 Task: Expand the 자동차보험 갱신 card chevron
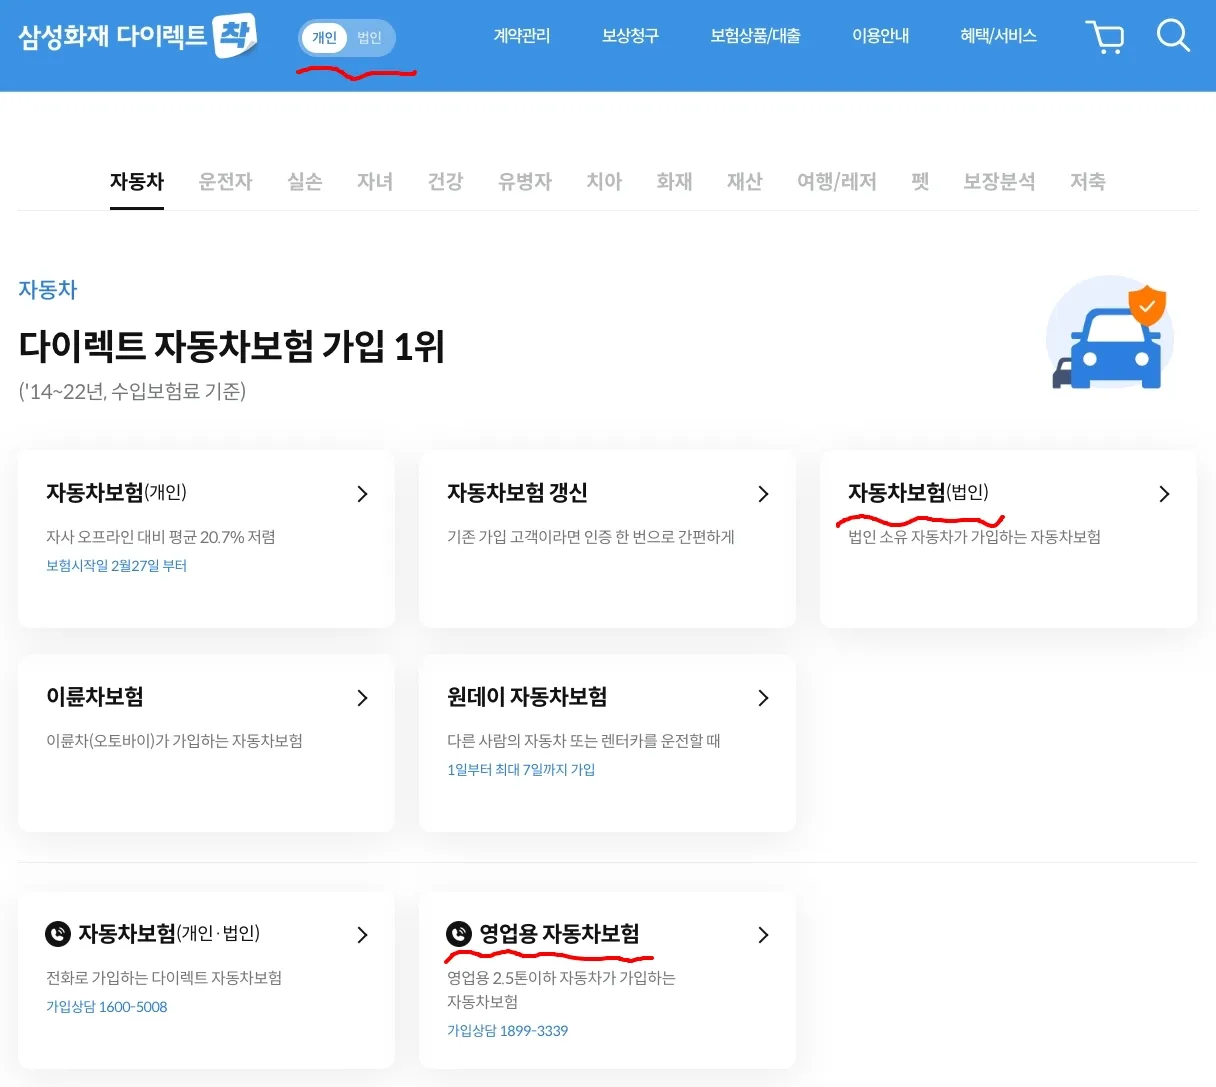click(x=763, y=493)
